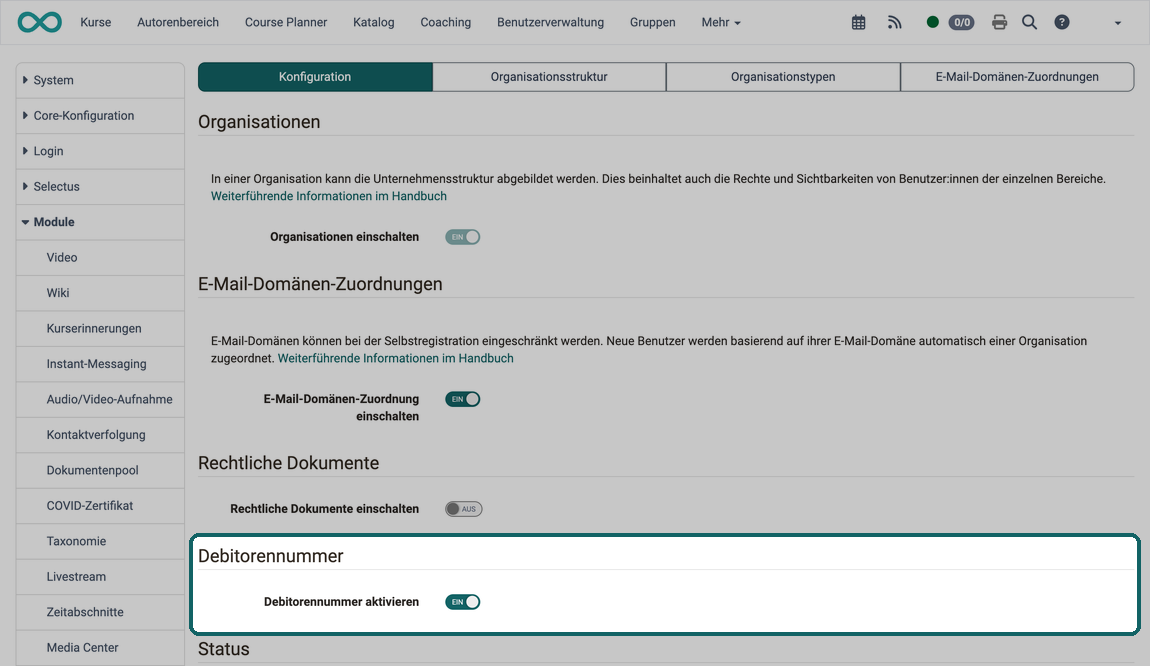This screenshot has width=1150, height=666.
Task: Select Instant-Messaging in the sidebar
Action: (100, 364)
